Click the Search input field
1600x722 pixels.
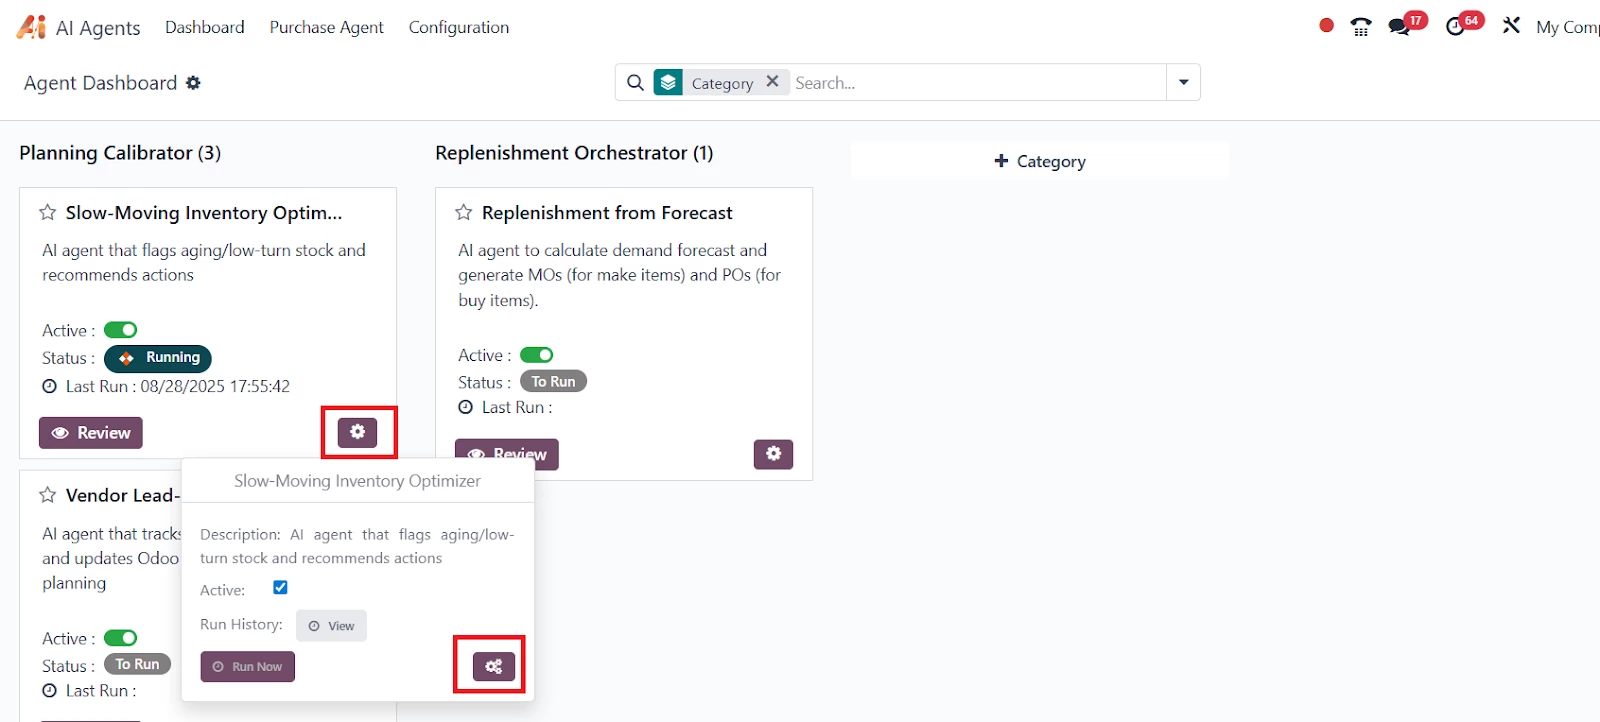(975, 83)
